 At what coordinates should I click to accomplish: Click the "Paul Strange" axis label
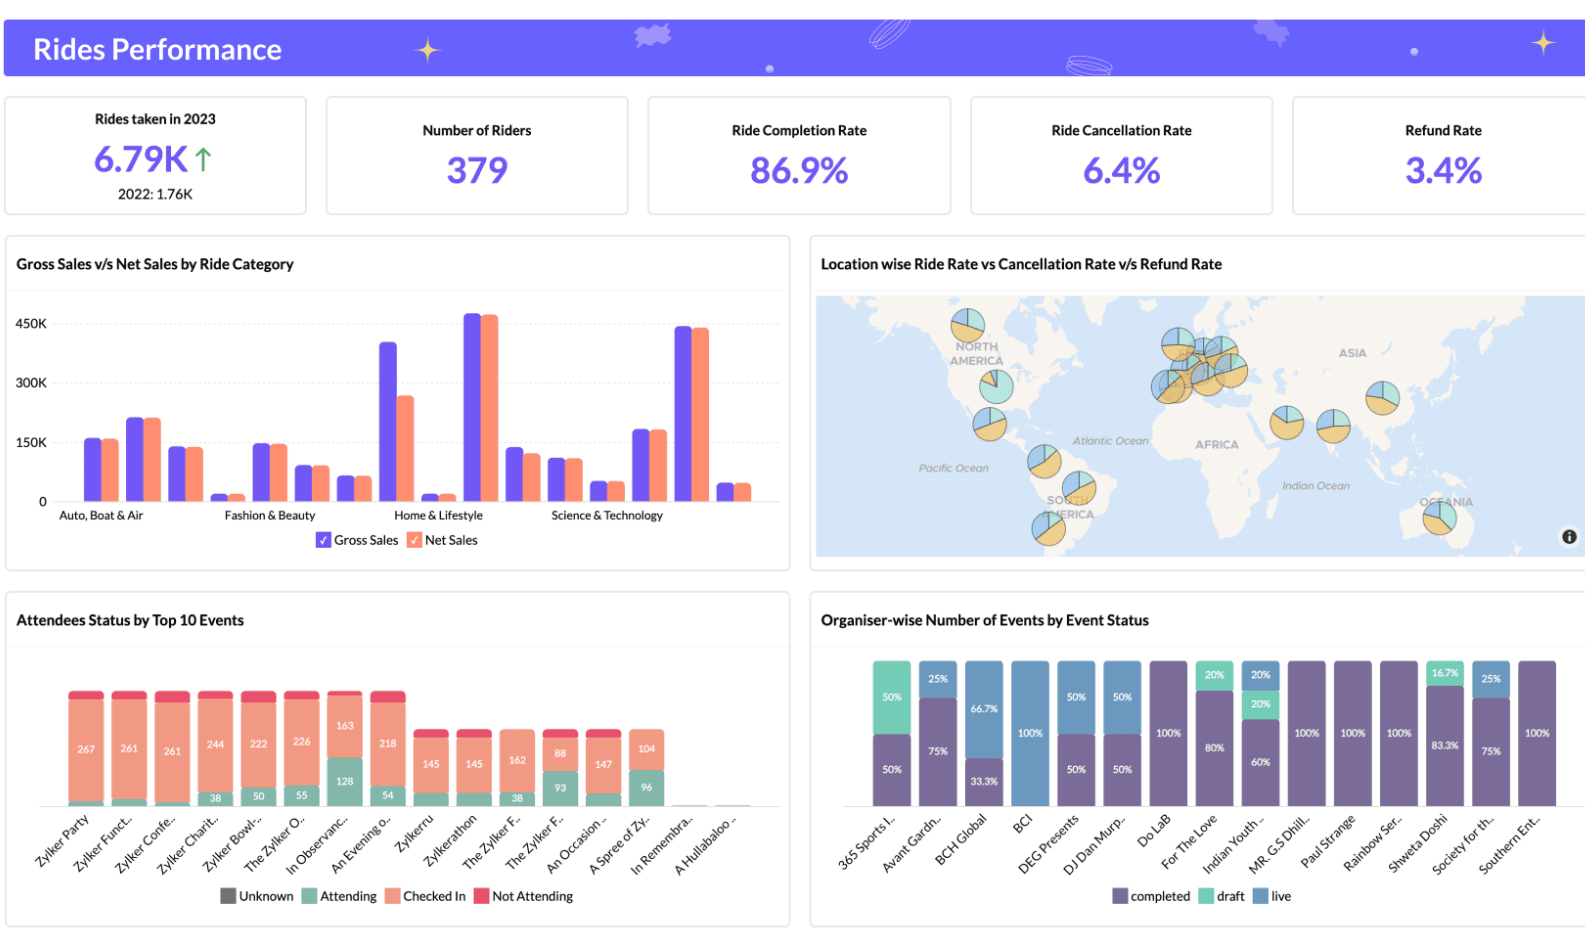[x=1328, y=841]
